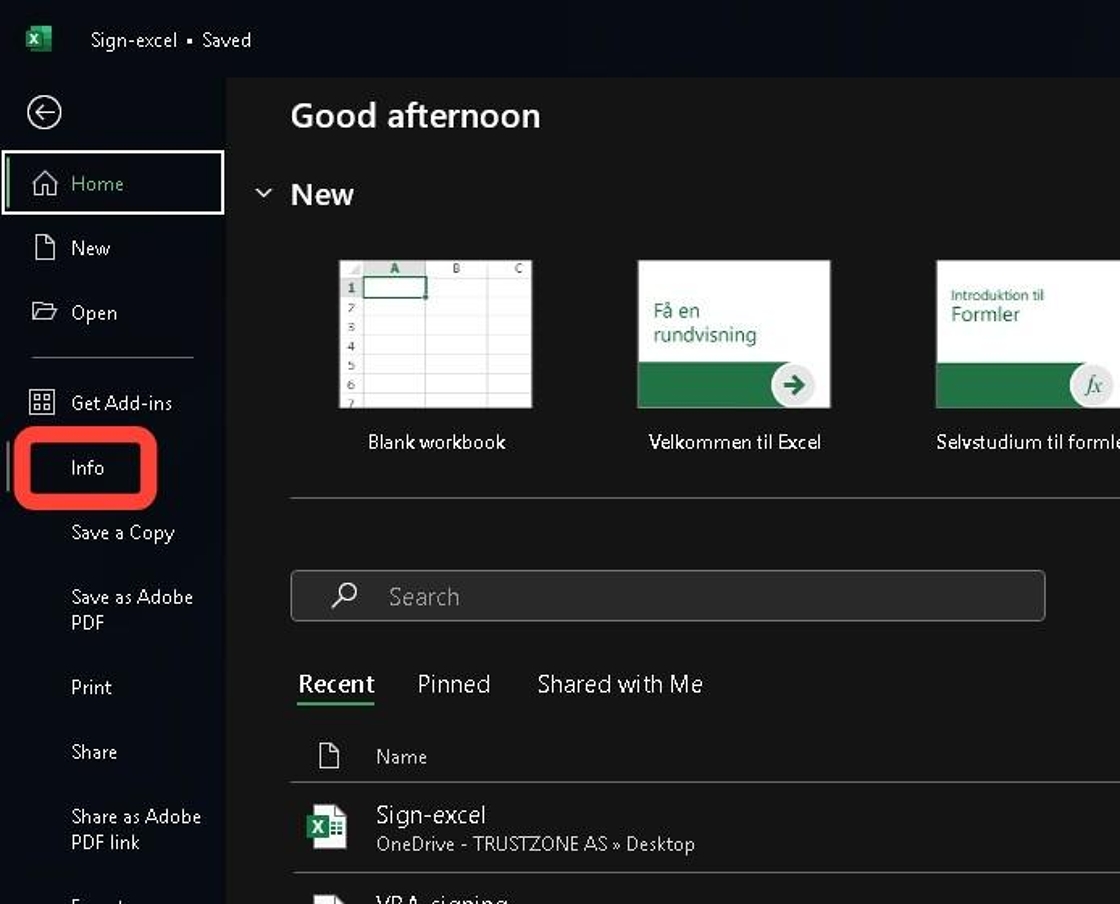Click the Get Add-ins grid icon
Screen dimensions: 1120x904
[41, 402]
